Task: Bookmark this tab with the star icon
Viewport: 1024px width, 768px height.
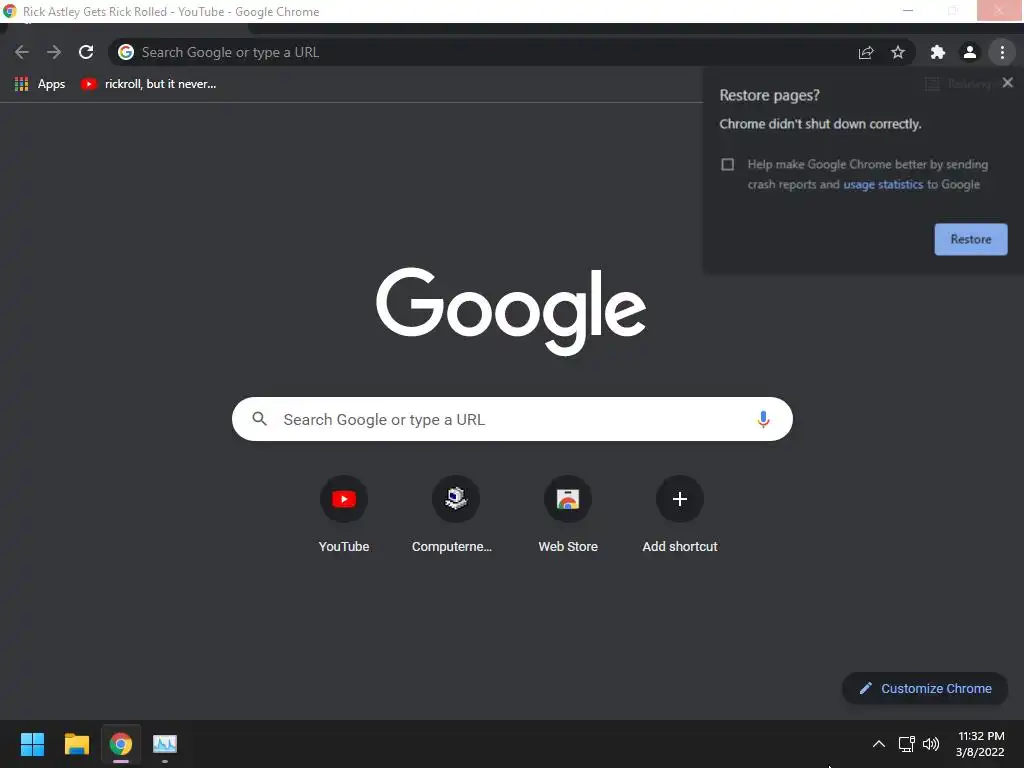Action: [898, 52]
